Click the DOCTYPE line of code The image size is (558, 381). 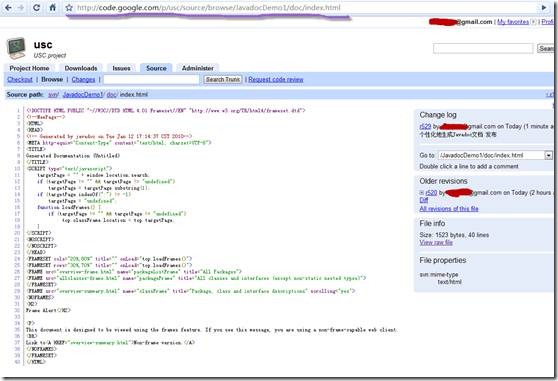click(166, 111)
